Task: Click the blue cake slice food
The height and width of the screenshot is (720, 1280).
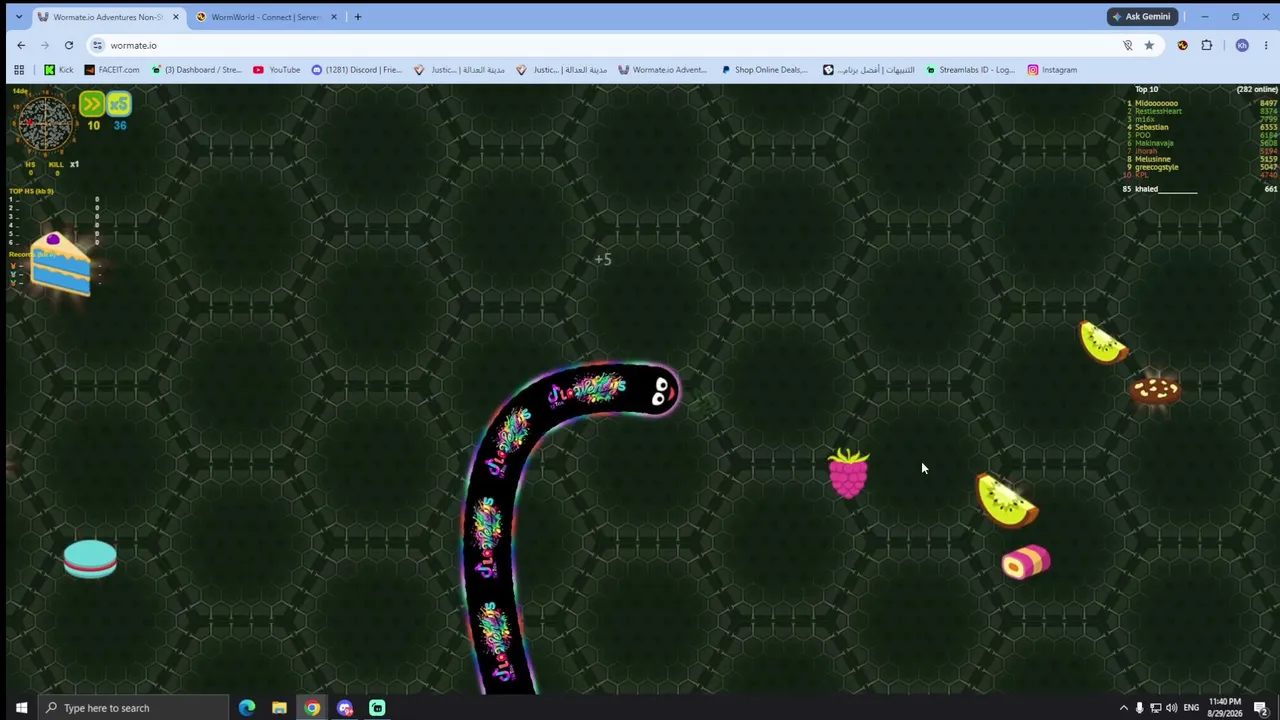Action: click(x=60, y=264)
